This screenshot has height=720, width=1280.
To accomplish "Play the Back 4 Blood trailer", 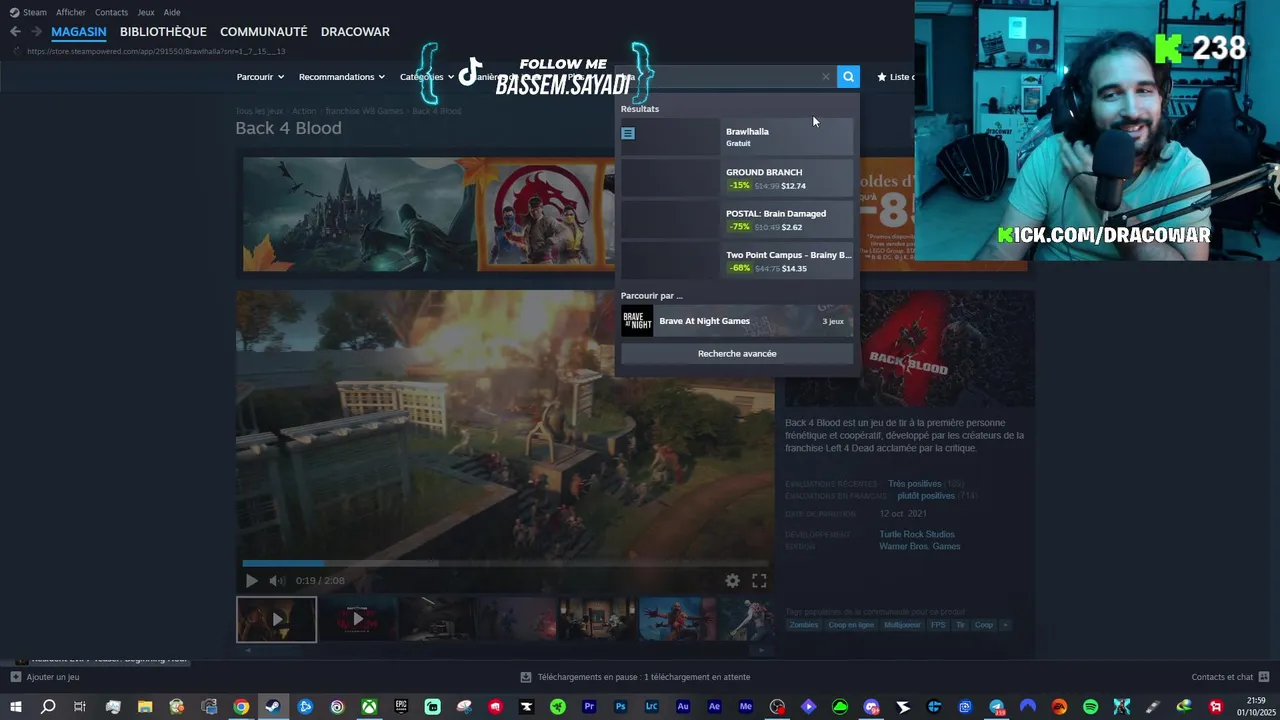I will click(x=251, y=581).
